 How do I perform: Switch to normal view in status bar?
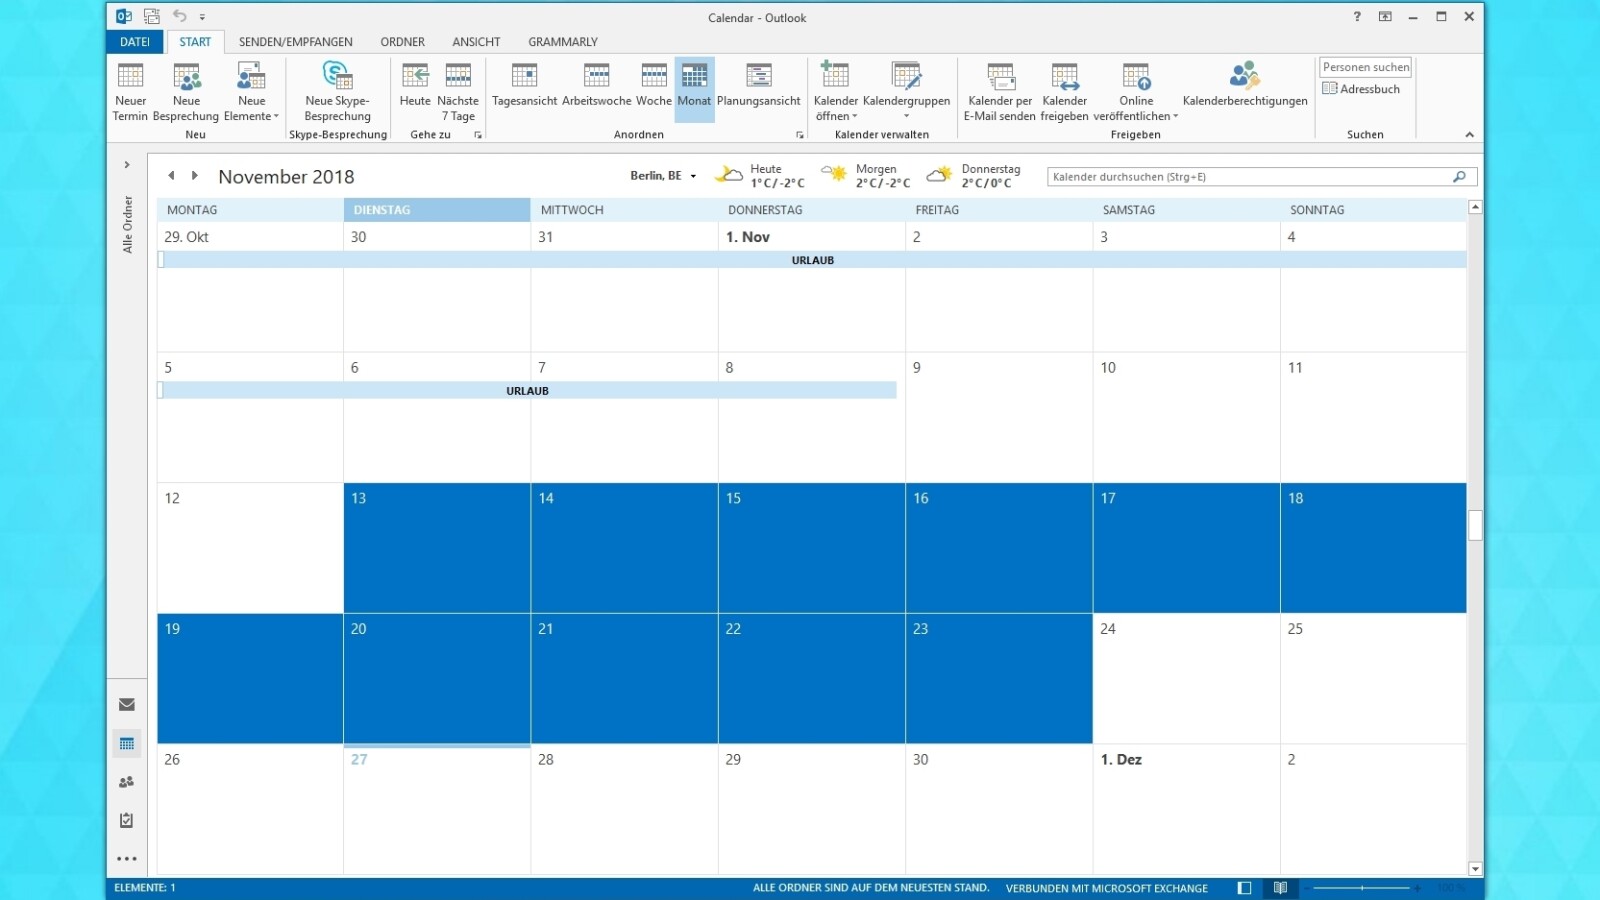1244,888
